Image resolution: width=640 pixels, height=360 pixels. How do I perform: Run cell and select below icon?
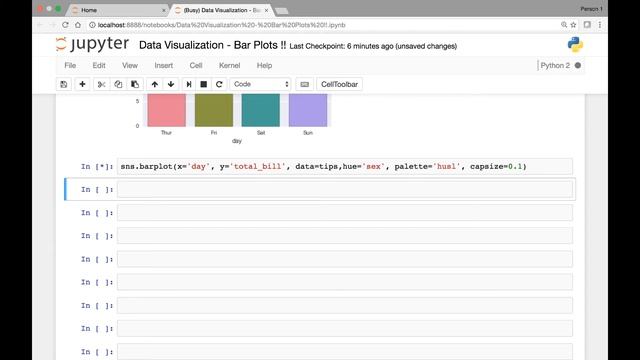(x=189, y=84)
